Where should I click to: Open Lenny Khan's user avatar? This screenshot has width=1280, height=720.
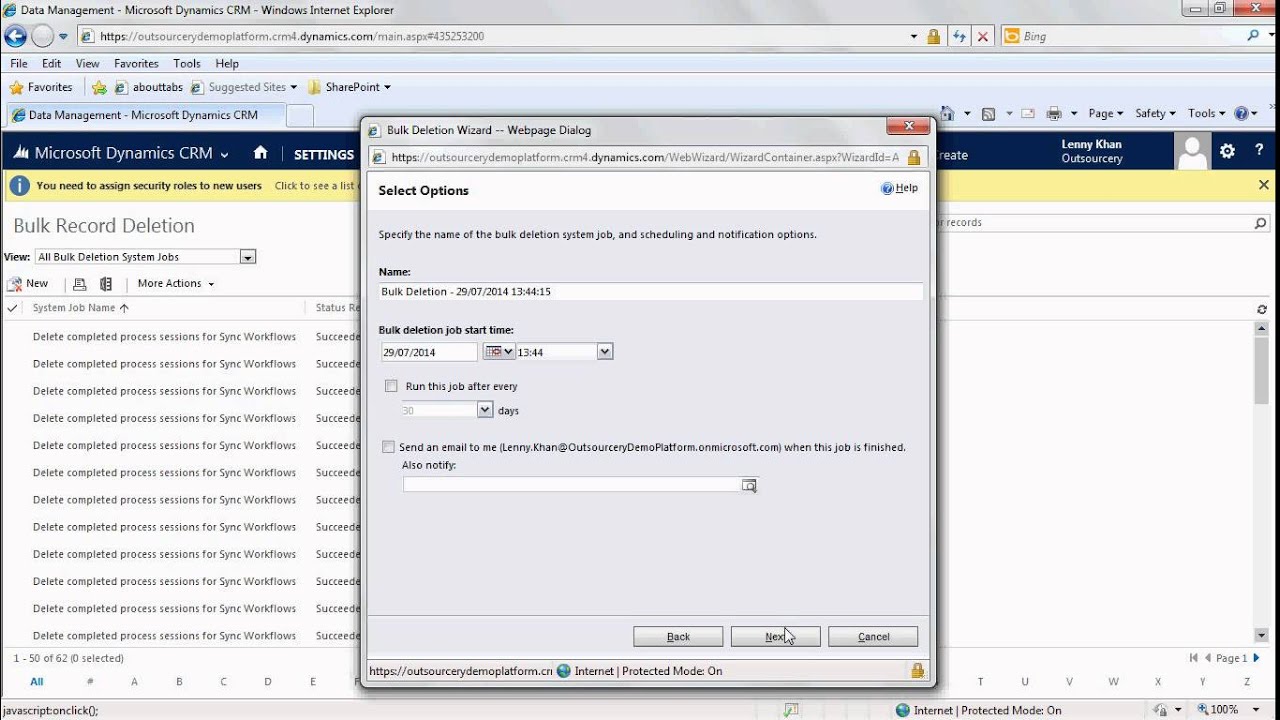coord(1192,152)
